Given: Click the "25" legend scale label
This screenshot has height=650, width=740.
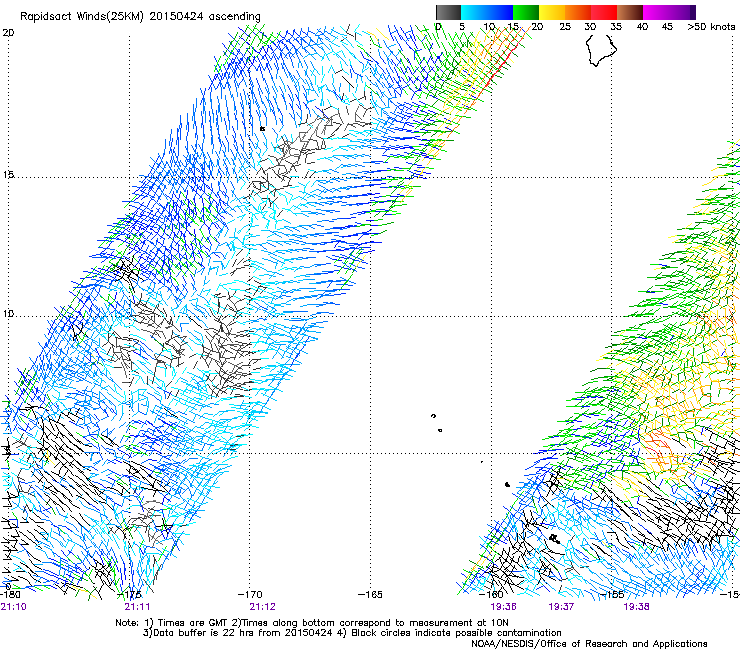Looking at the screenshot, I should point(565,27).
